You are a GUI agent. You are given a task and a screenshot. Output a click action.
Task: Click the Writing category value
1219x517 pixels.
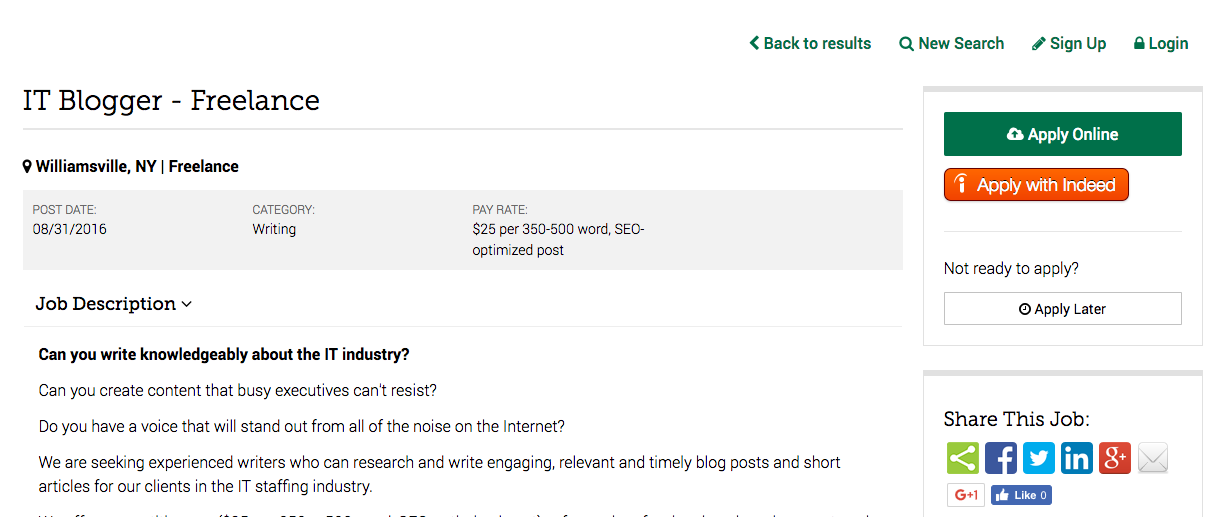pyautogui.click(x=274, y=229)
